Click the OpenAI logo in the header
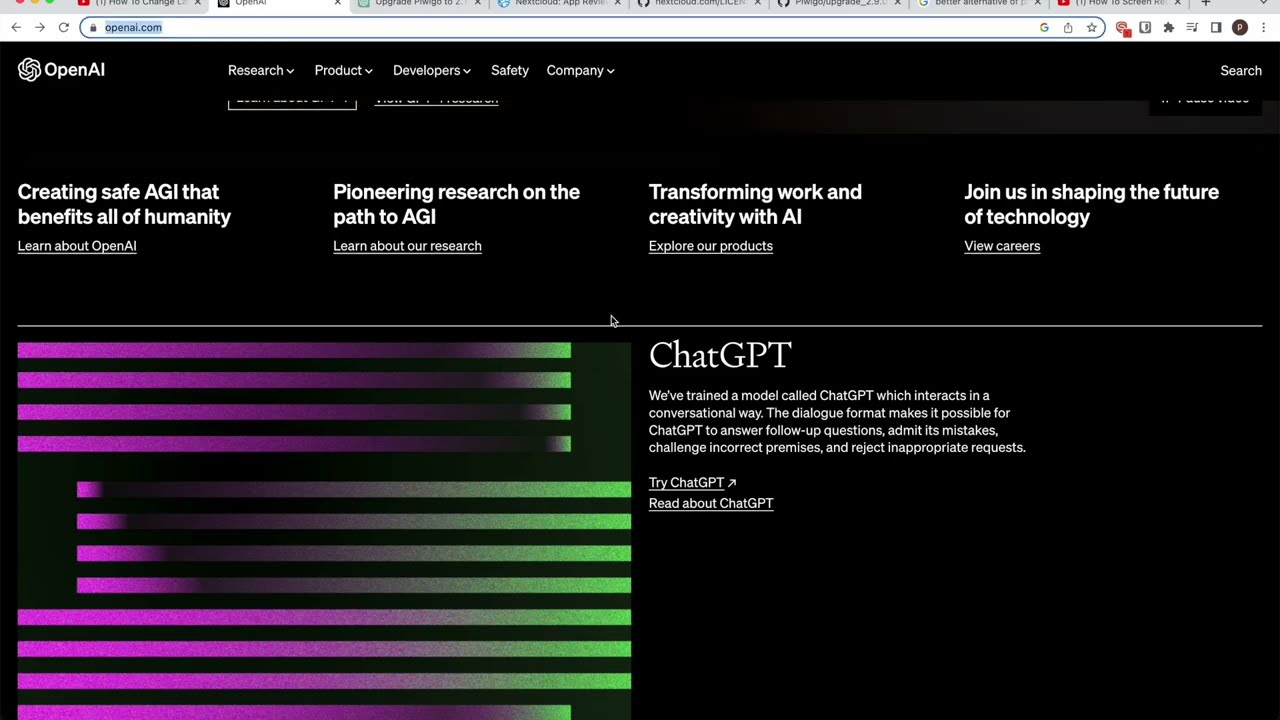1280x720 pixels. (x=61, y=70)
